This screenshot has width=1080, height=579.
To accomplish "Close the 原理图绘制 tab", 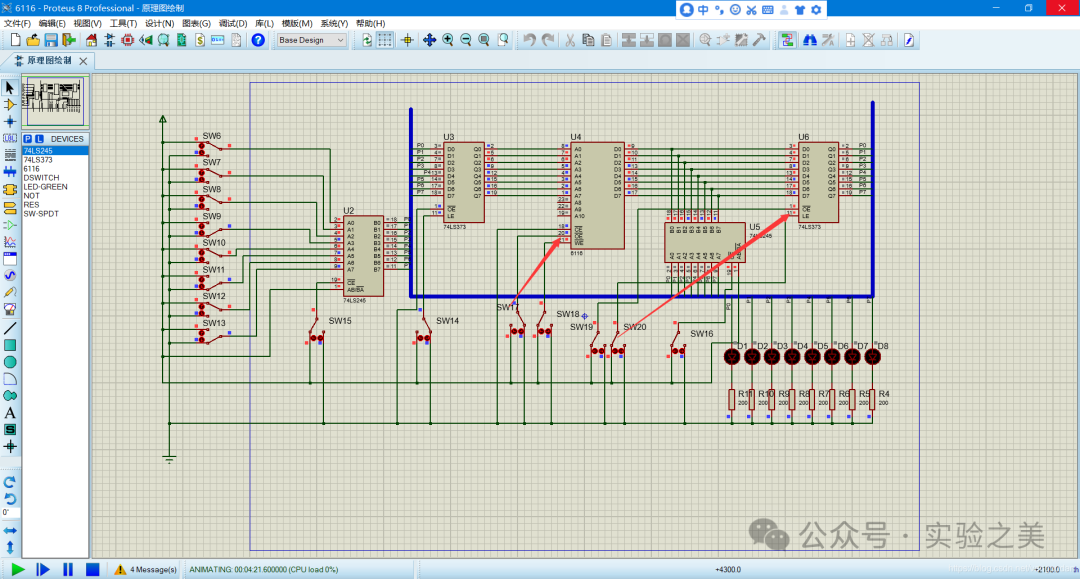I will (x=83, y=61).
